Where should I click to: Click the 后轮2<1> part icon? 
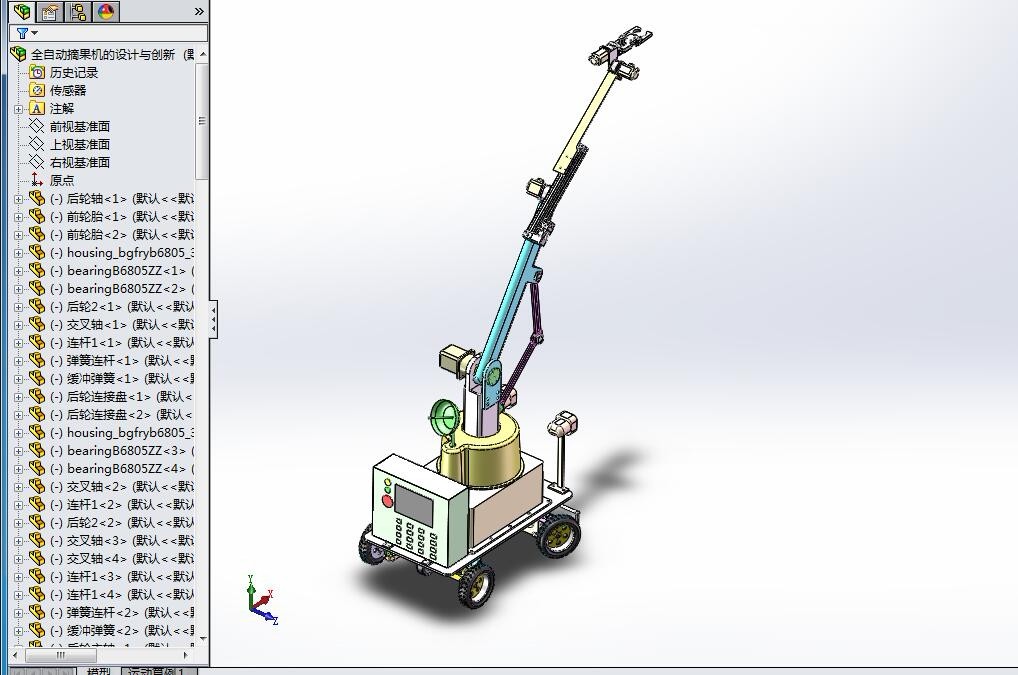pyautogui.click(x=37, y=306)
